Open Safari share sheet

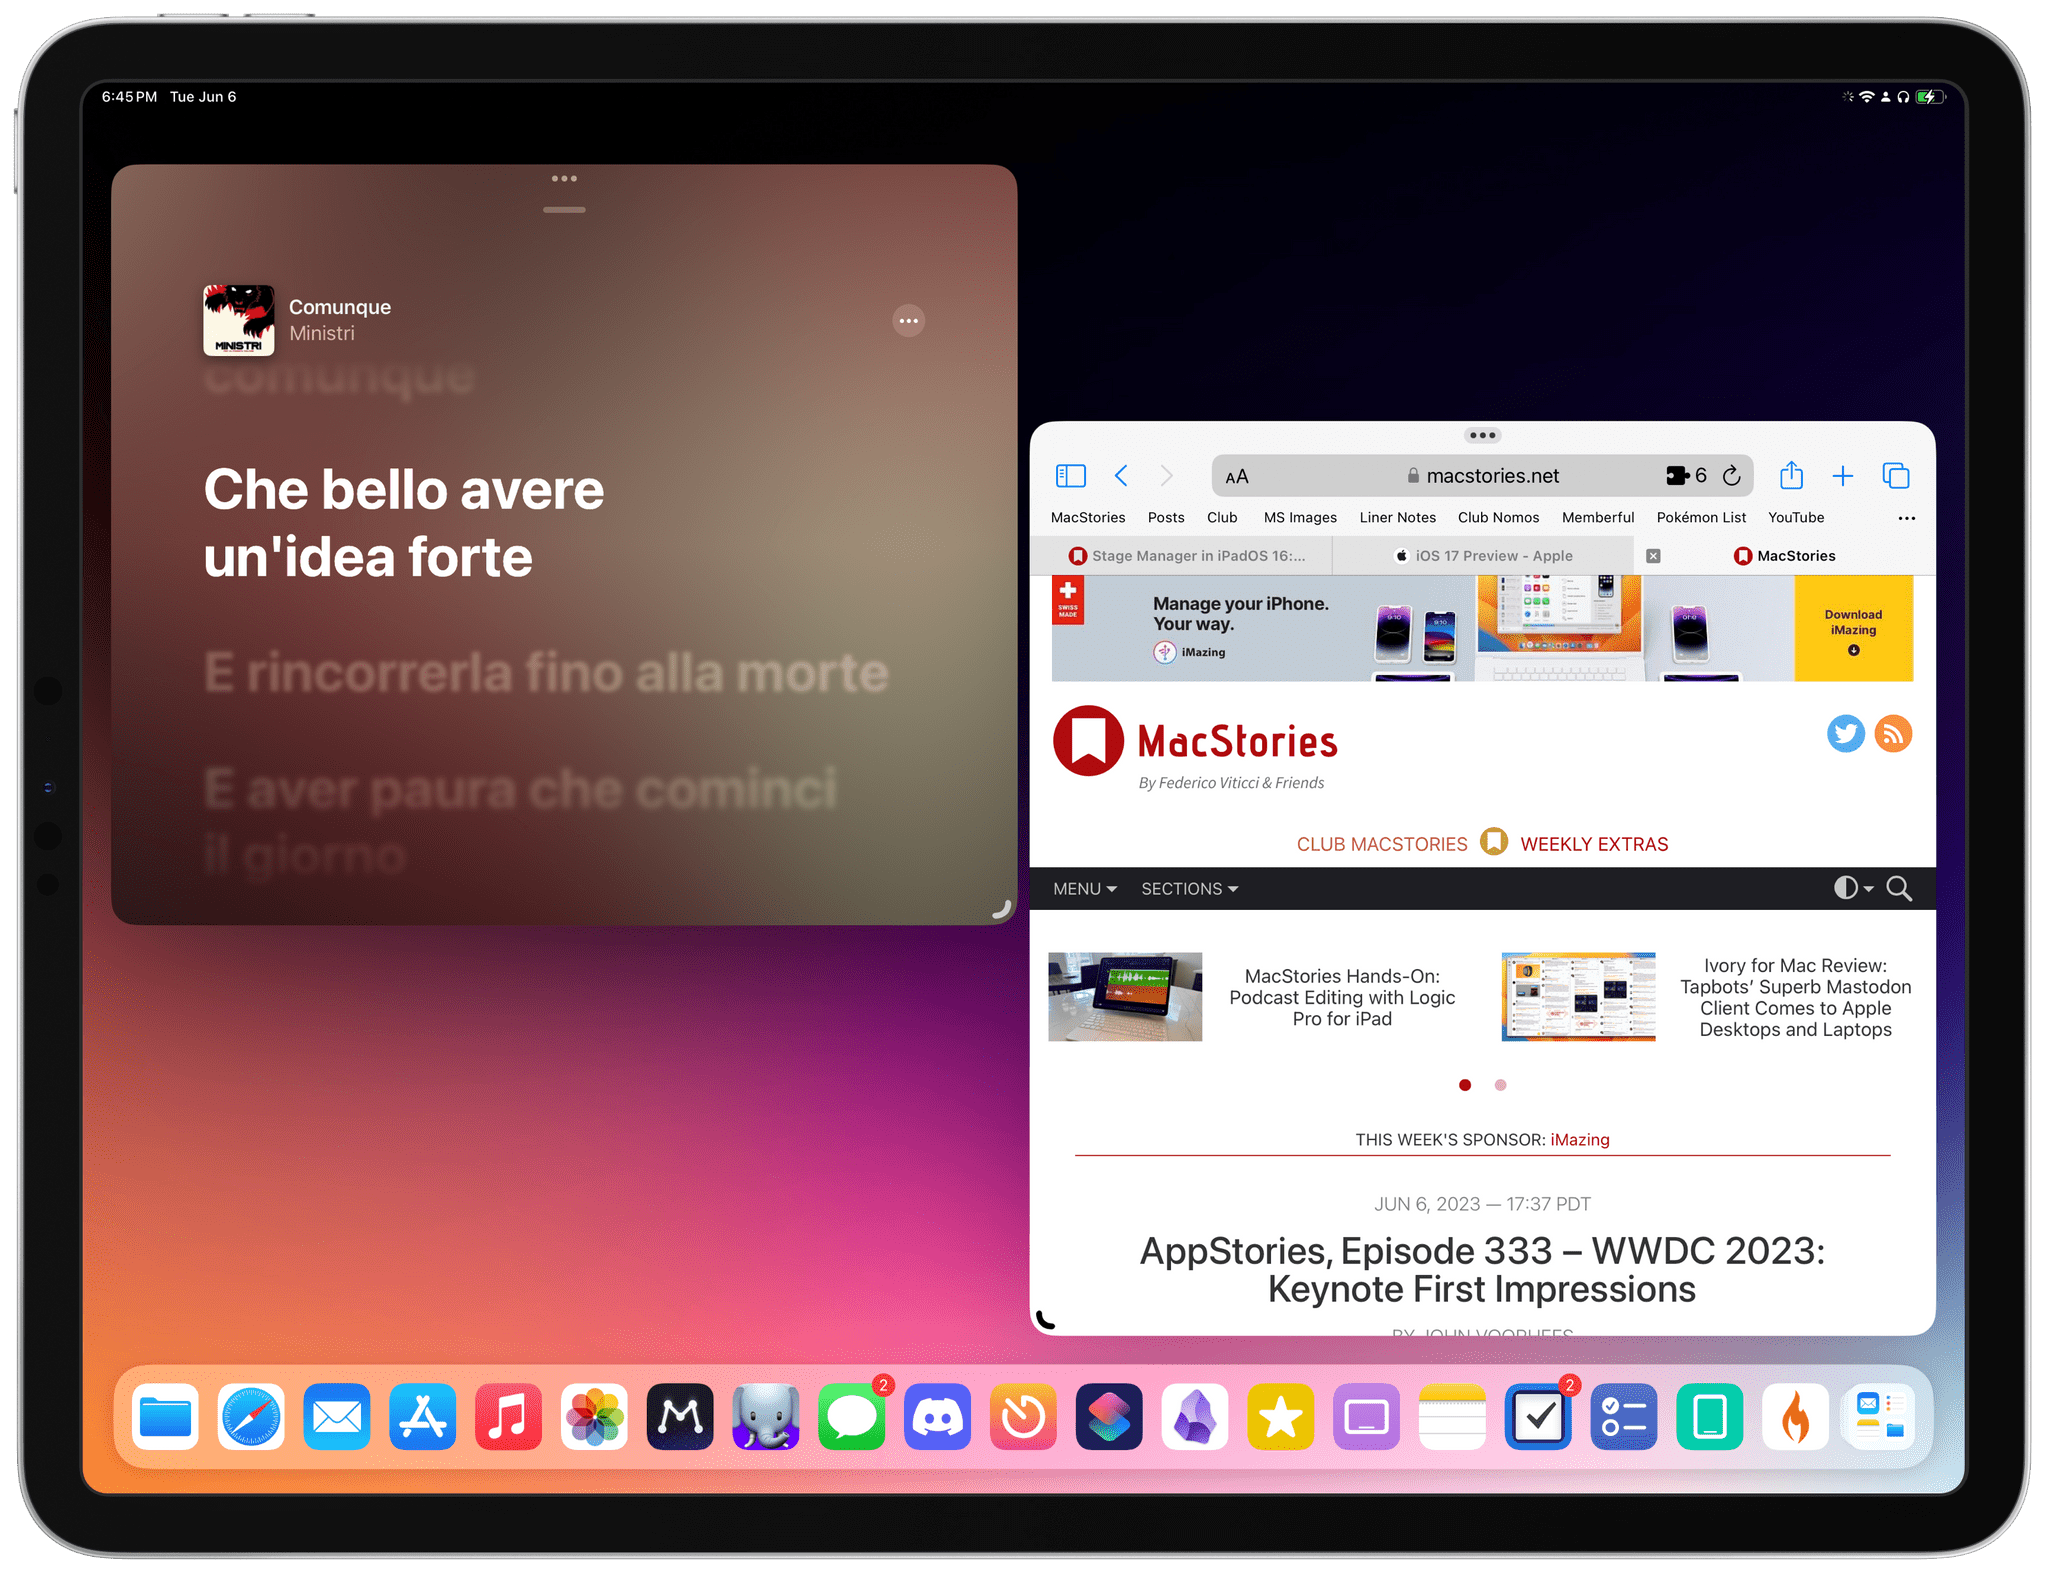click(x=1791, y=475)
